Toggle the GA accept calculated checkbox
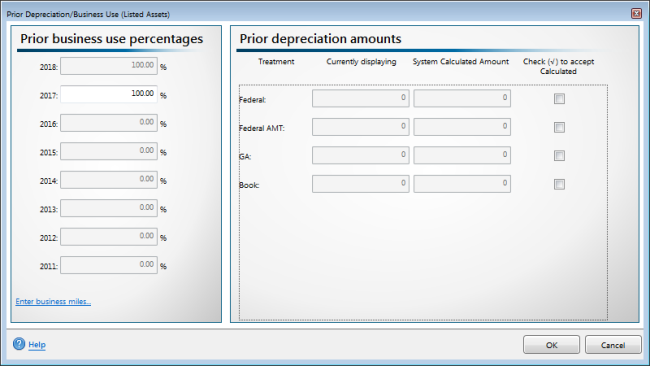650x366 pixels. click(559, 155)
